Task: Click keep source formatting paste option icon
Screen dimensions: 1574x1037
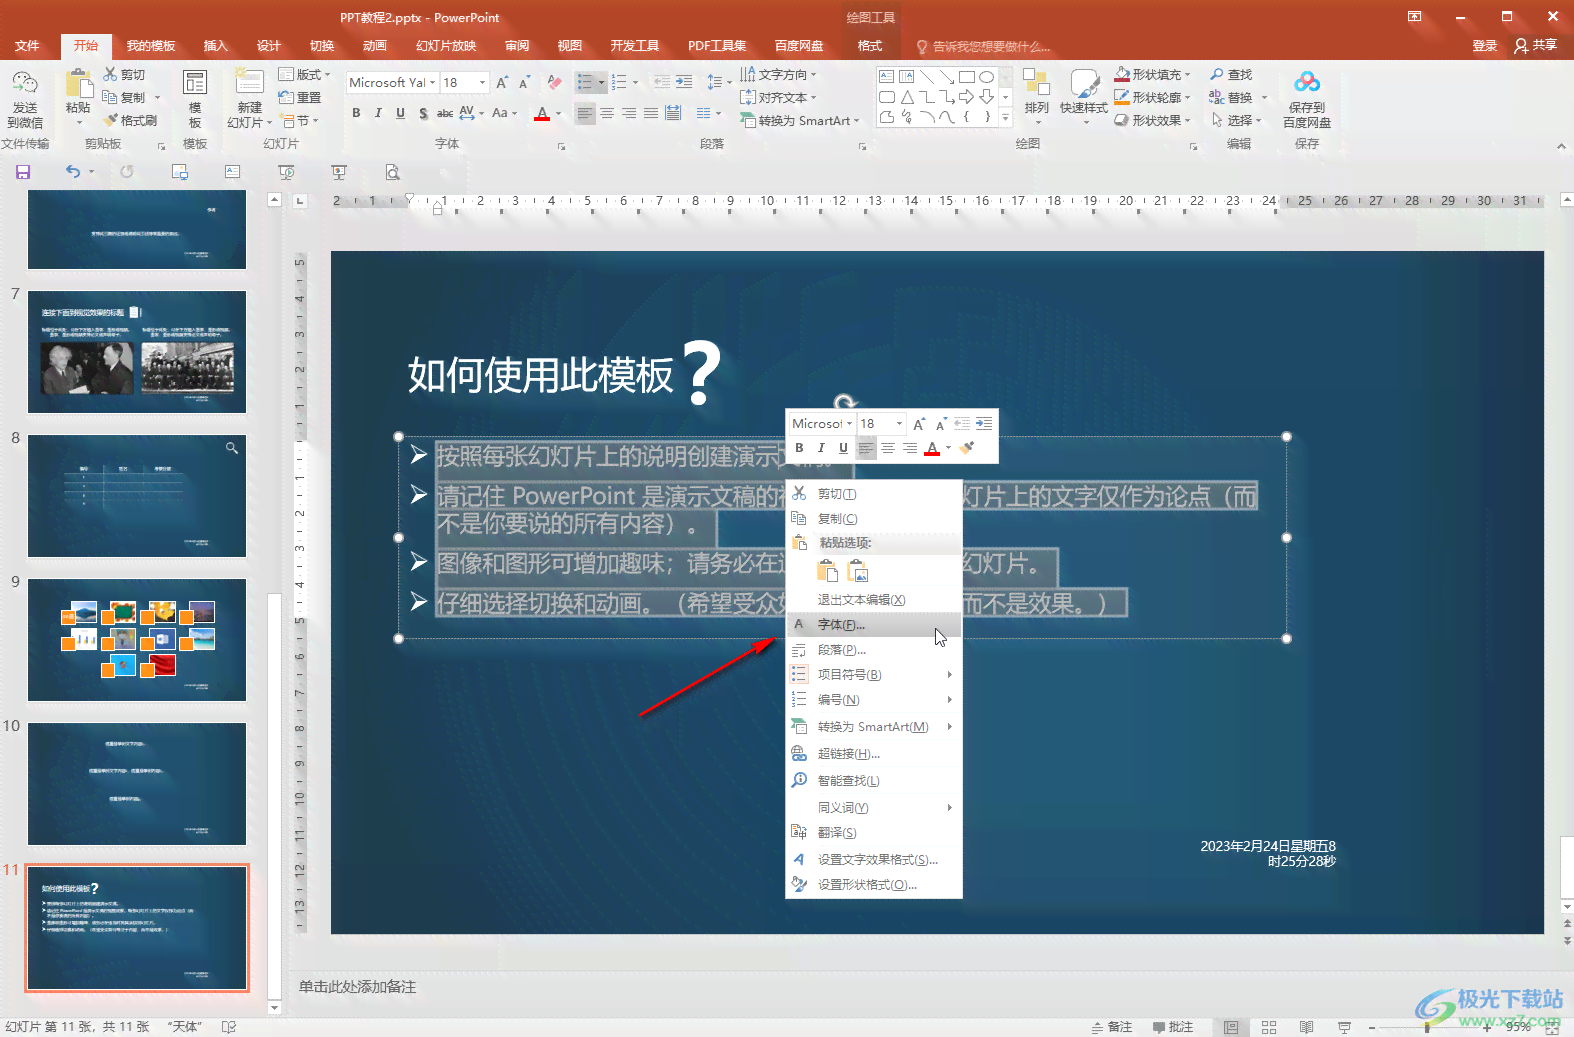Action: [x=827, y=571]
